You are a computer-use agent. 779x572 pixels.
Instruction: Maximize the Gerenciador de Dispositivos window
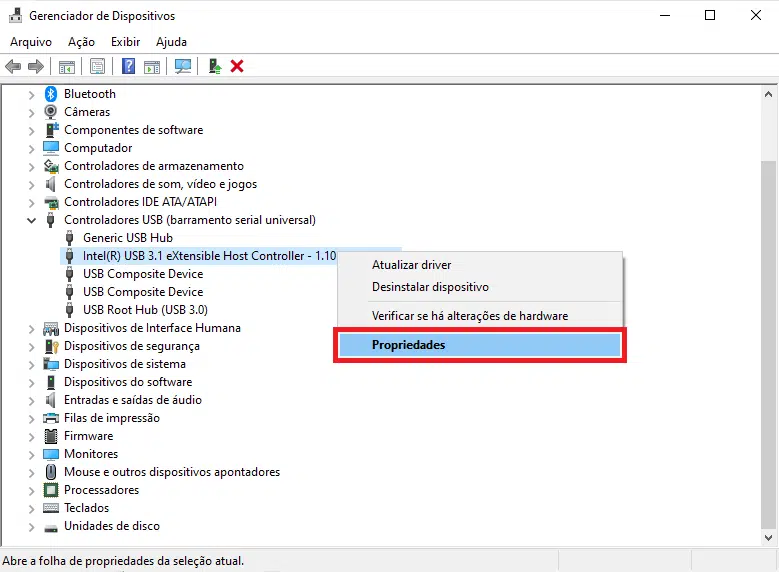tap(710, 15)
